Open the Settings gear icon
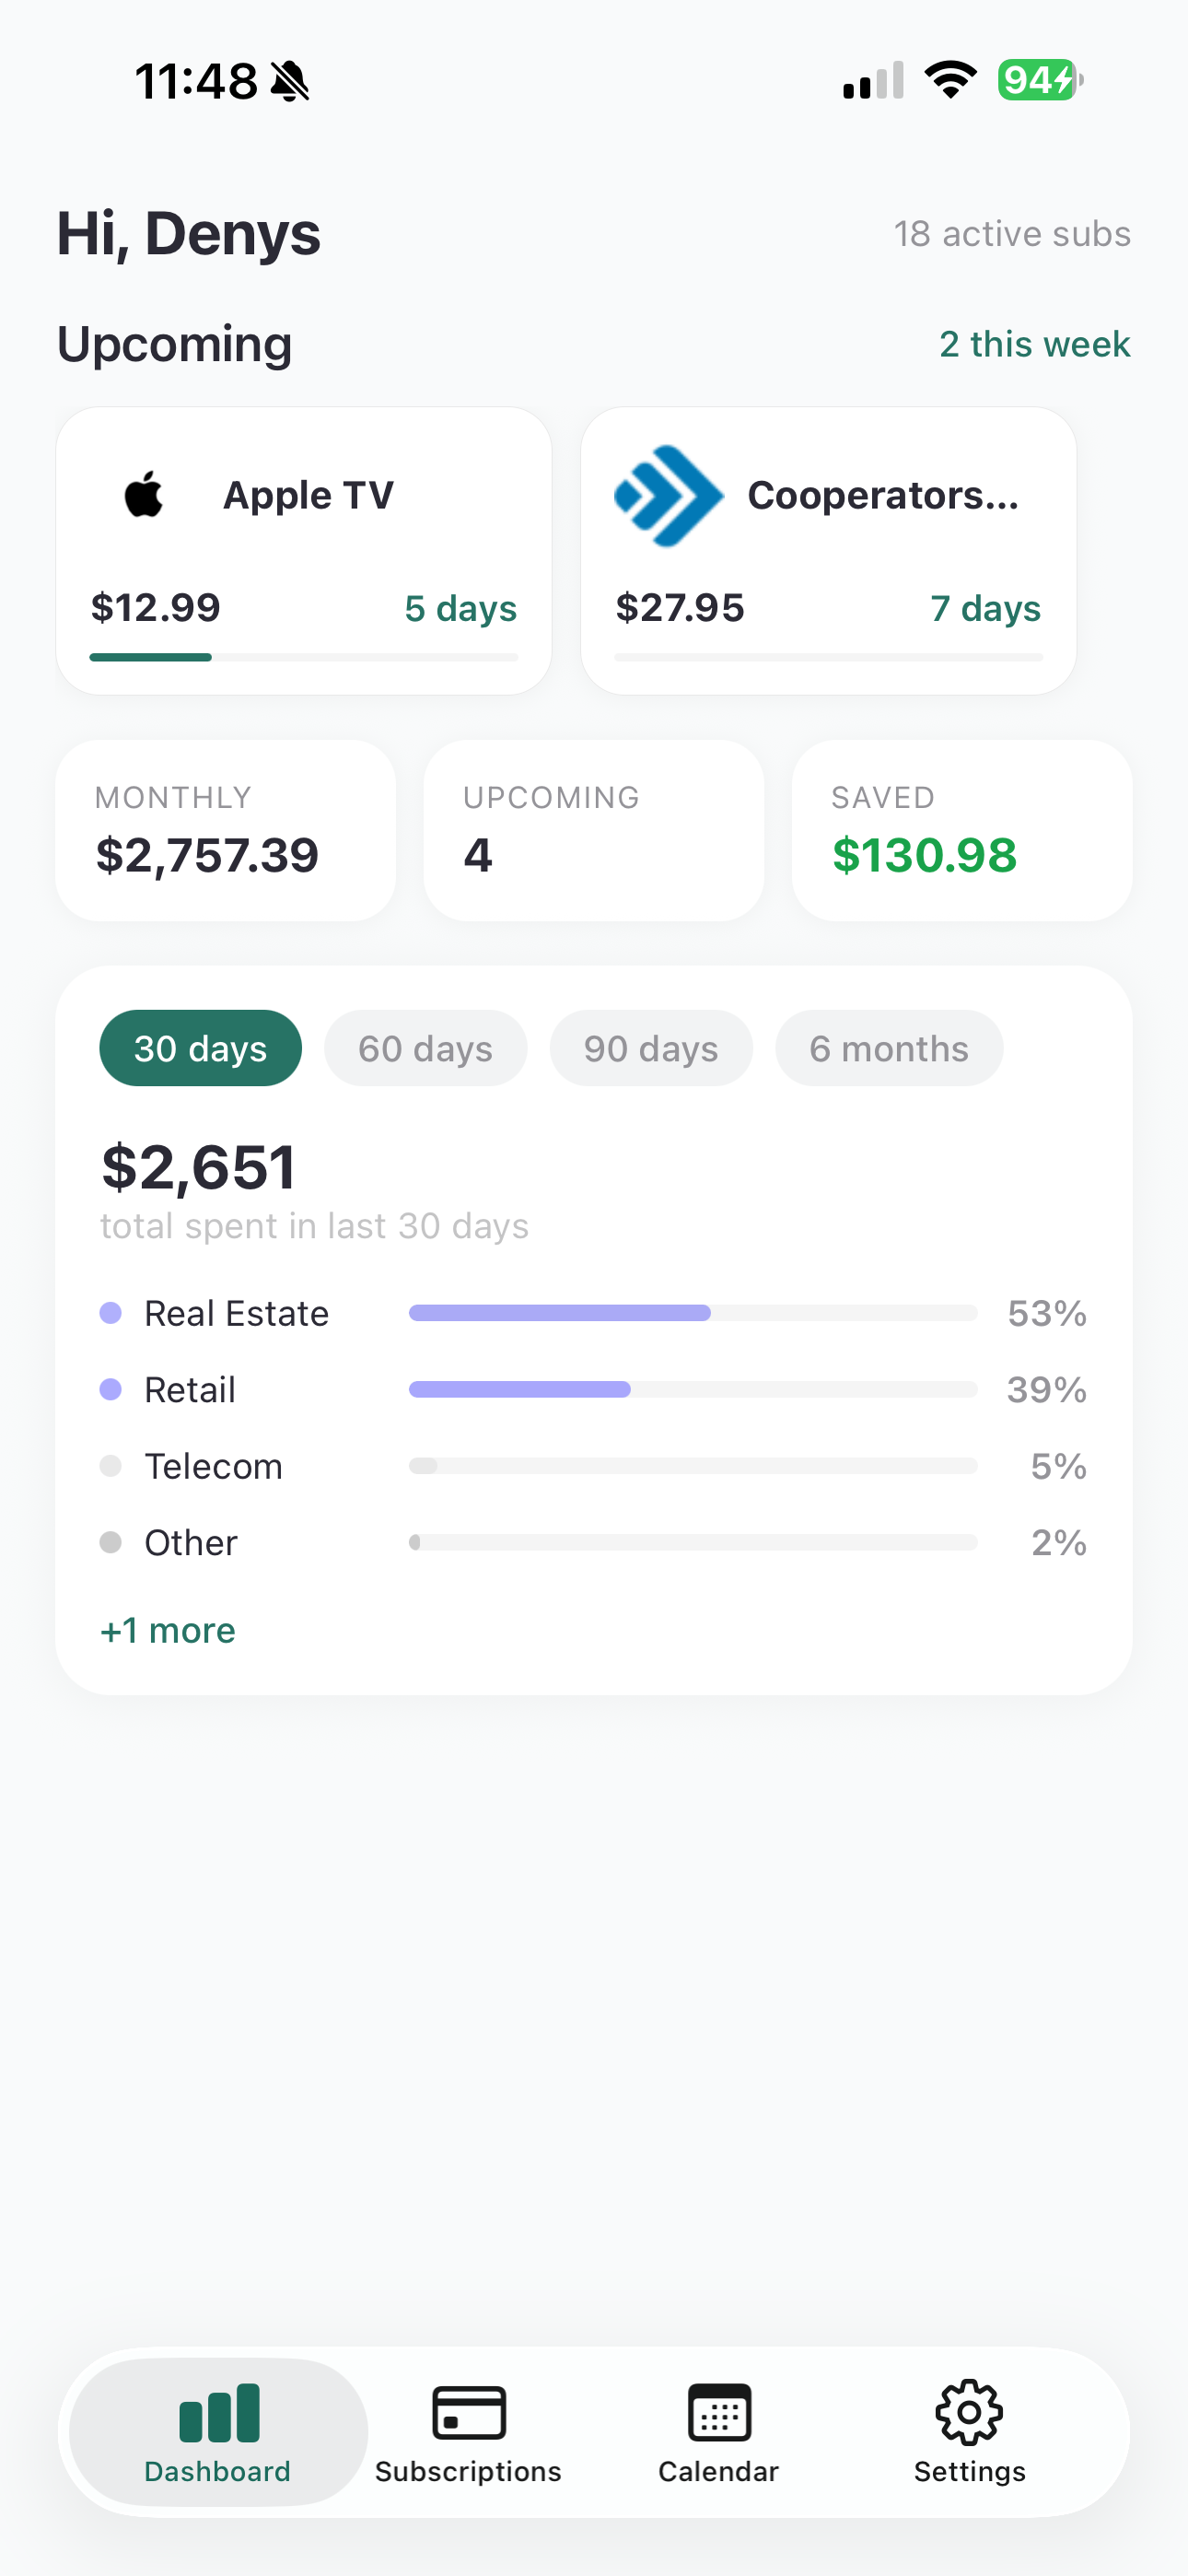 969,2412
